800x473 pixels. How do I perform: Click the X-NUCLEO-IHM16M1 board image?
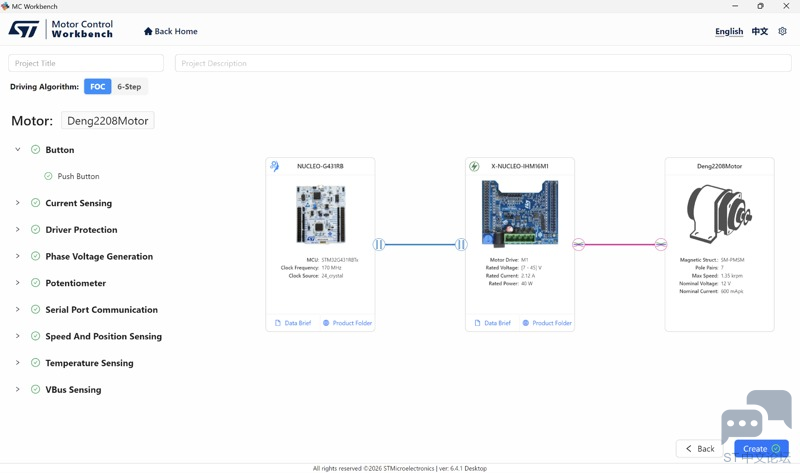coord(520,212)
